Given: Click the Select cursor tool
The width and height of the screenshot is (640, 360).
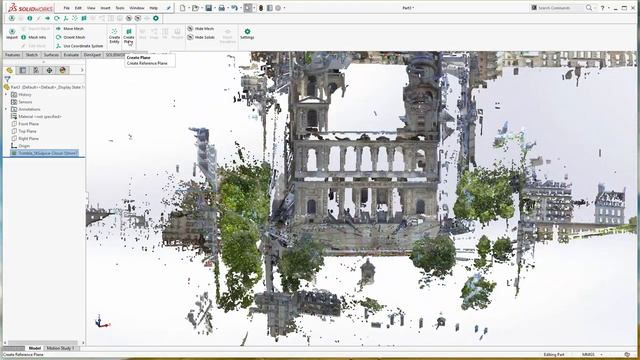Looking at the screenshot, I should click(248, 8).
